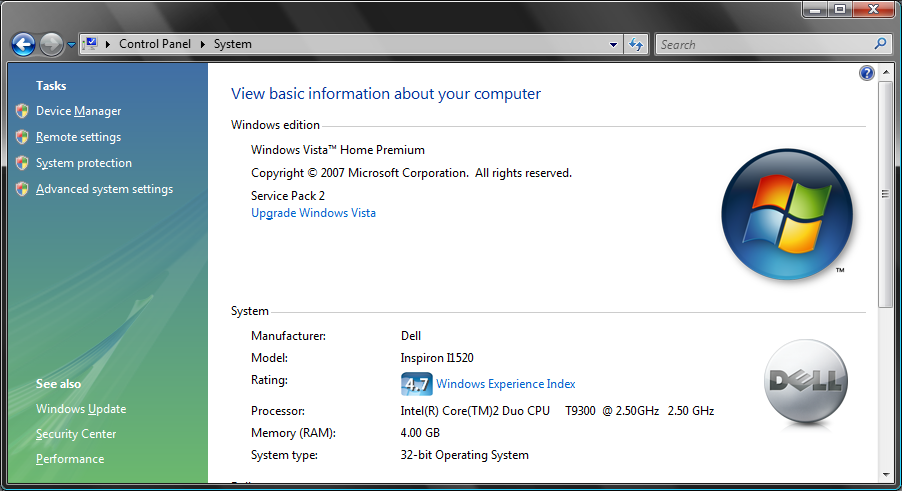The image size is (902, 491).
Task: Click shield icon next to Remote settings
Action: pyautogui.click(x=22, y=137)
